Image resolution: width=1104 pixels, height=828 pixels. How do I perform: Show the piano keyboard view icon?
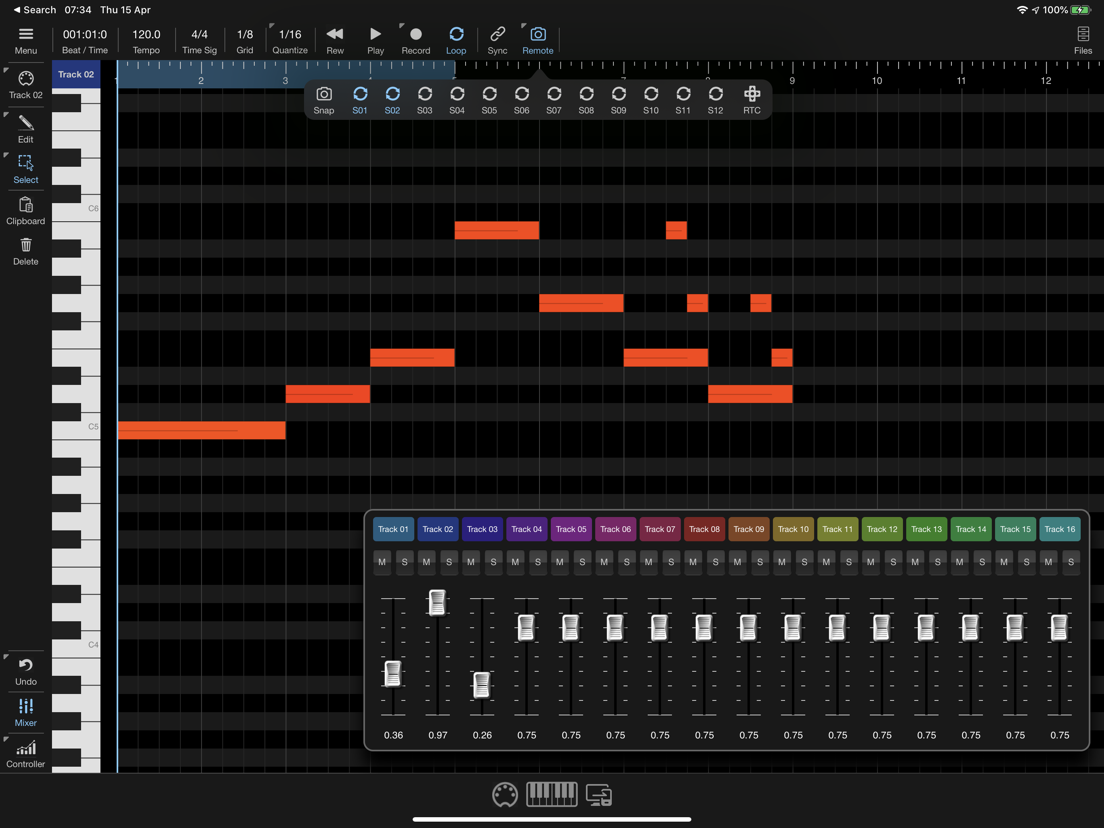click(552, 794)
